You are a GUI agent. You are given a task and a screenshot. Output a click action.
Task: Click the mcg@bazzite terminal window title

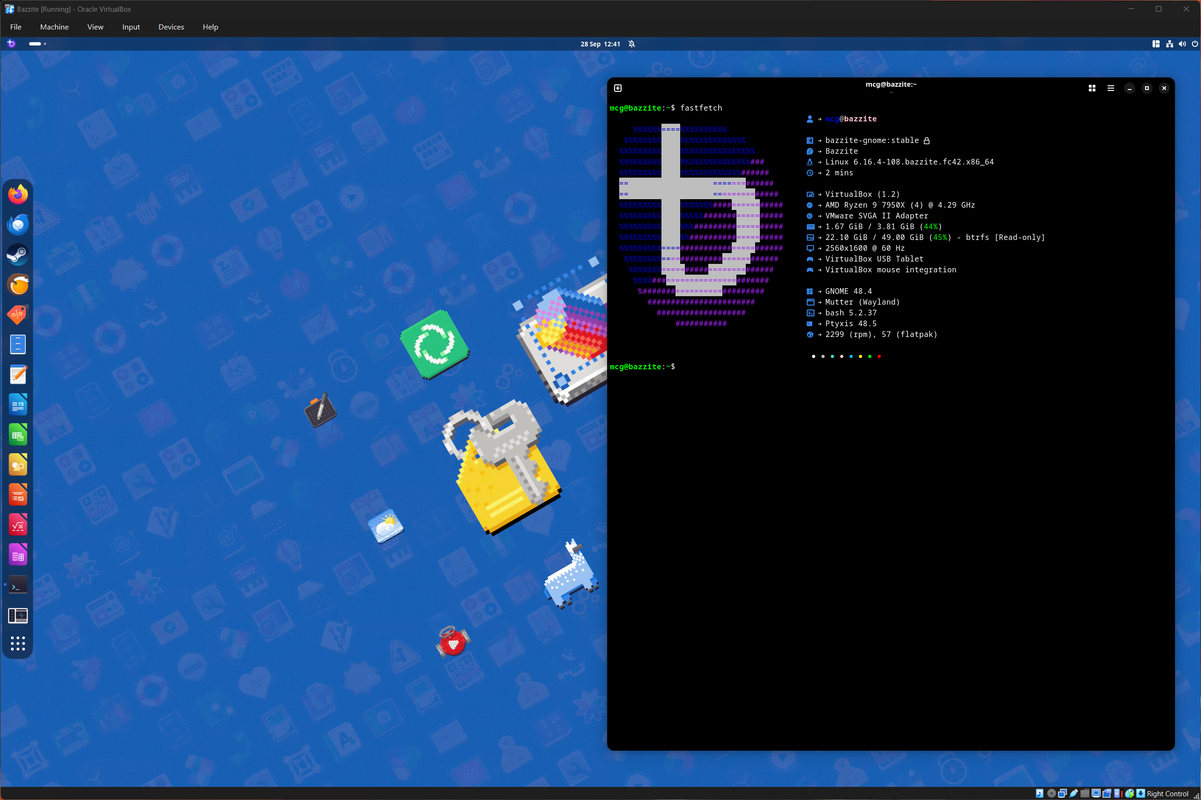[891, 84]
